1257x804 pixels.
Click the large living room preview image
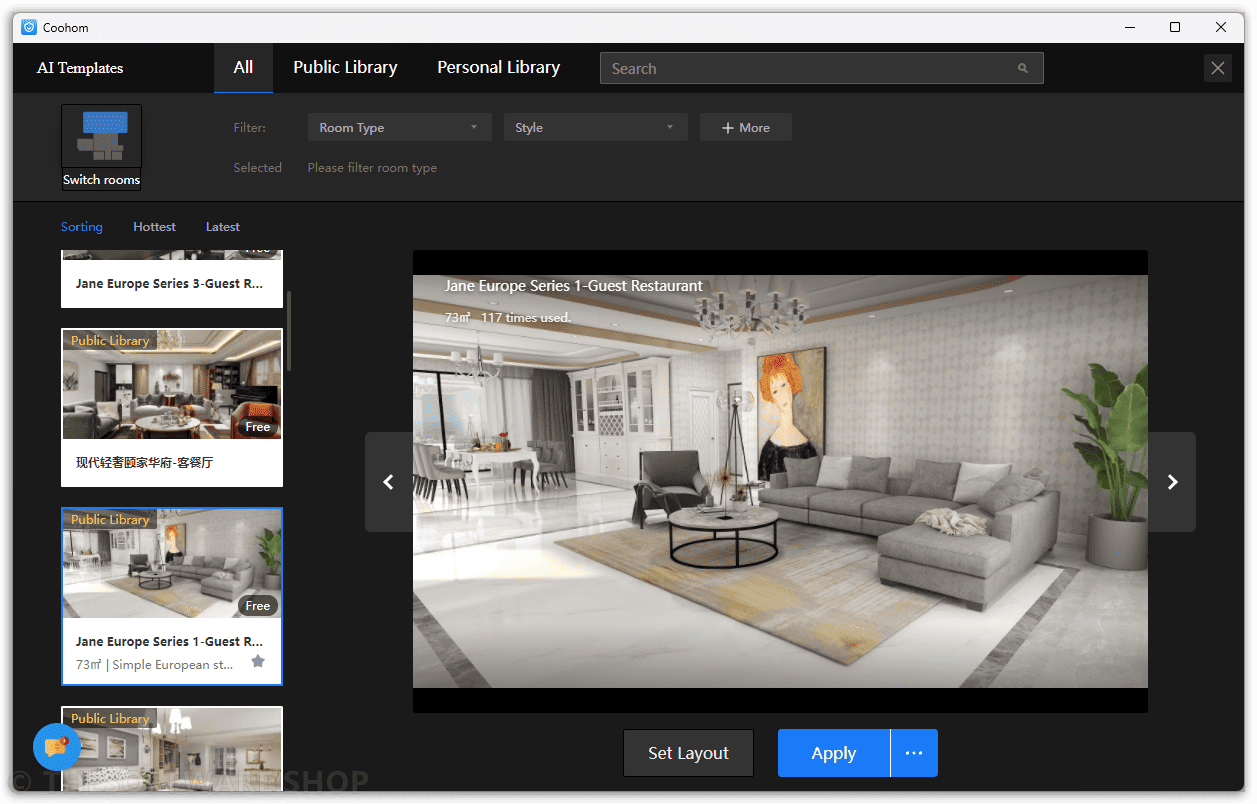[780, 481]
